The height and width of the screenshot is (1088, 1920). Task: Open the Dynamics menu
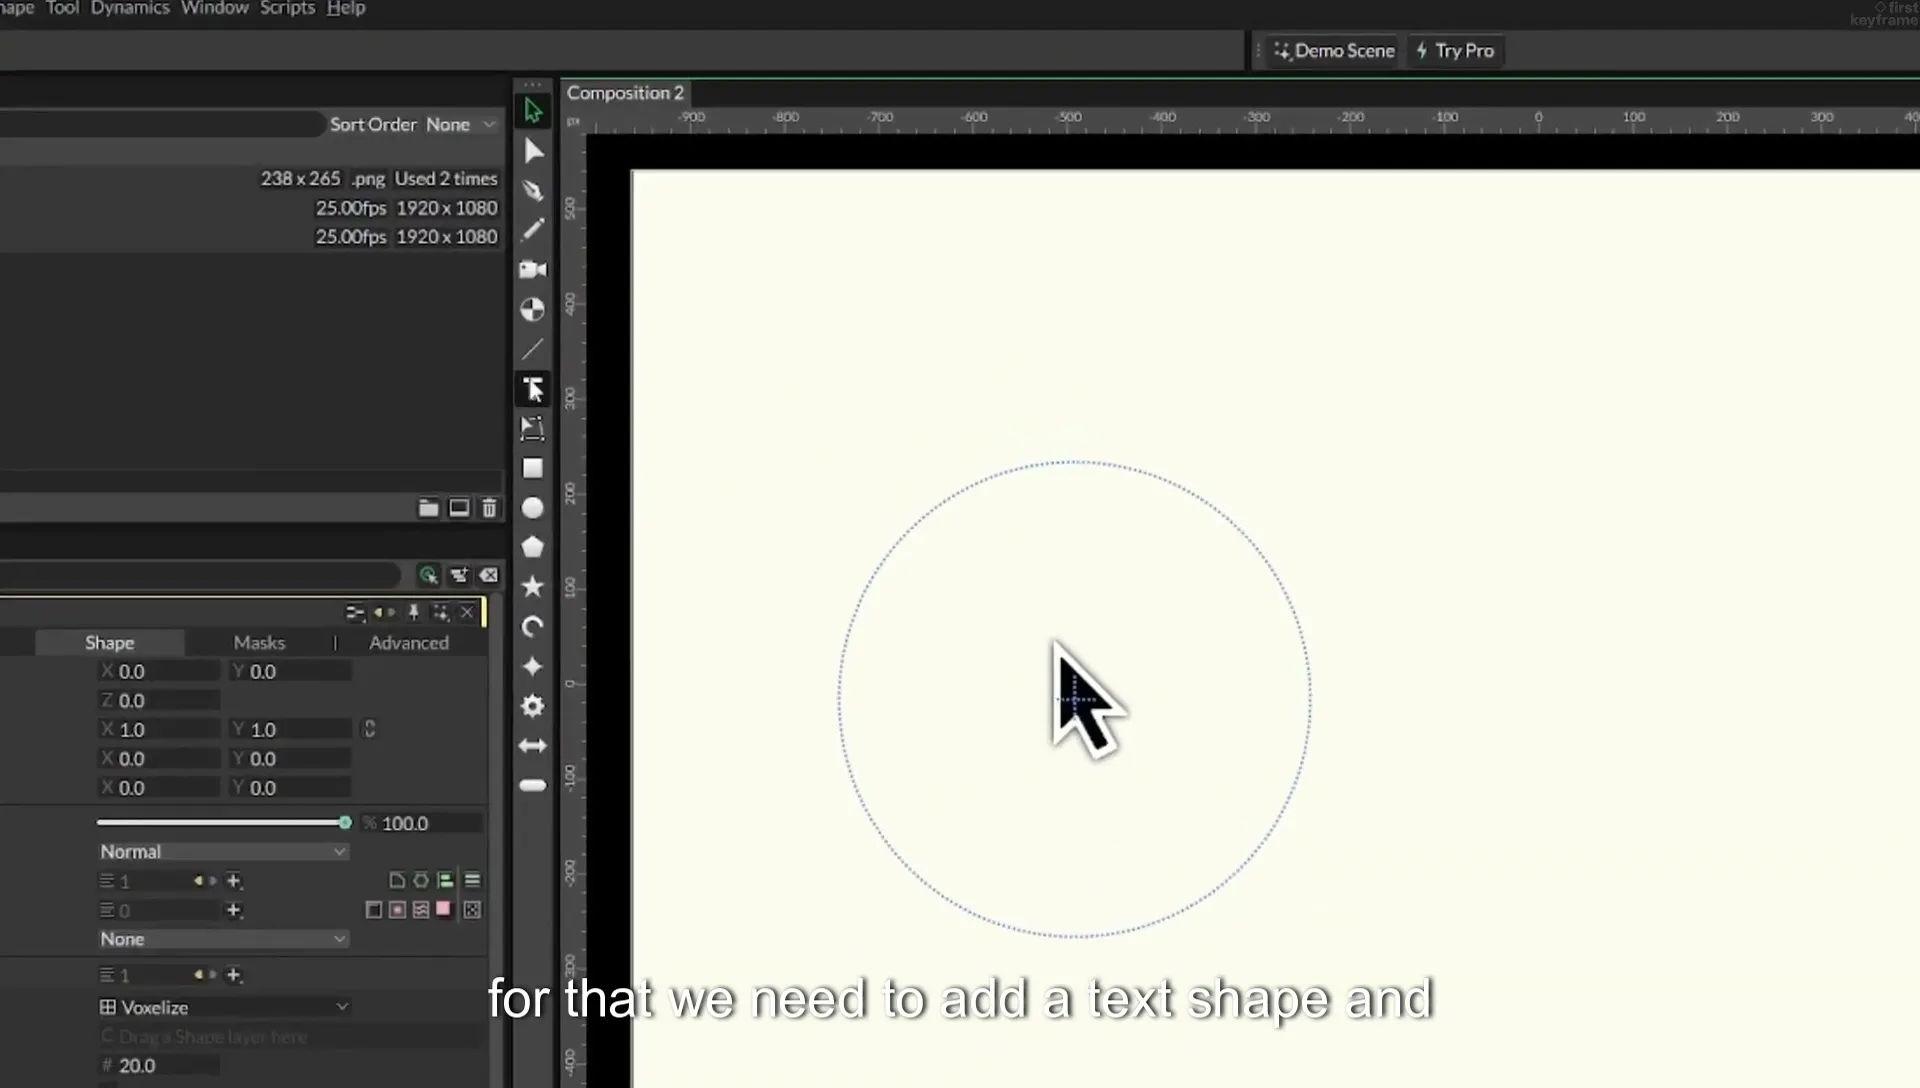pos(130,8)
